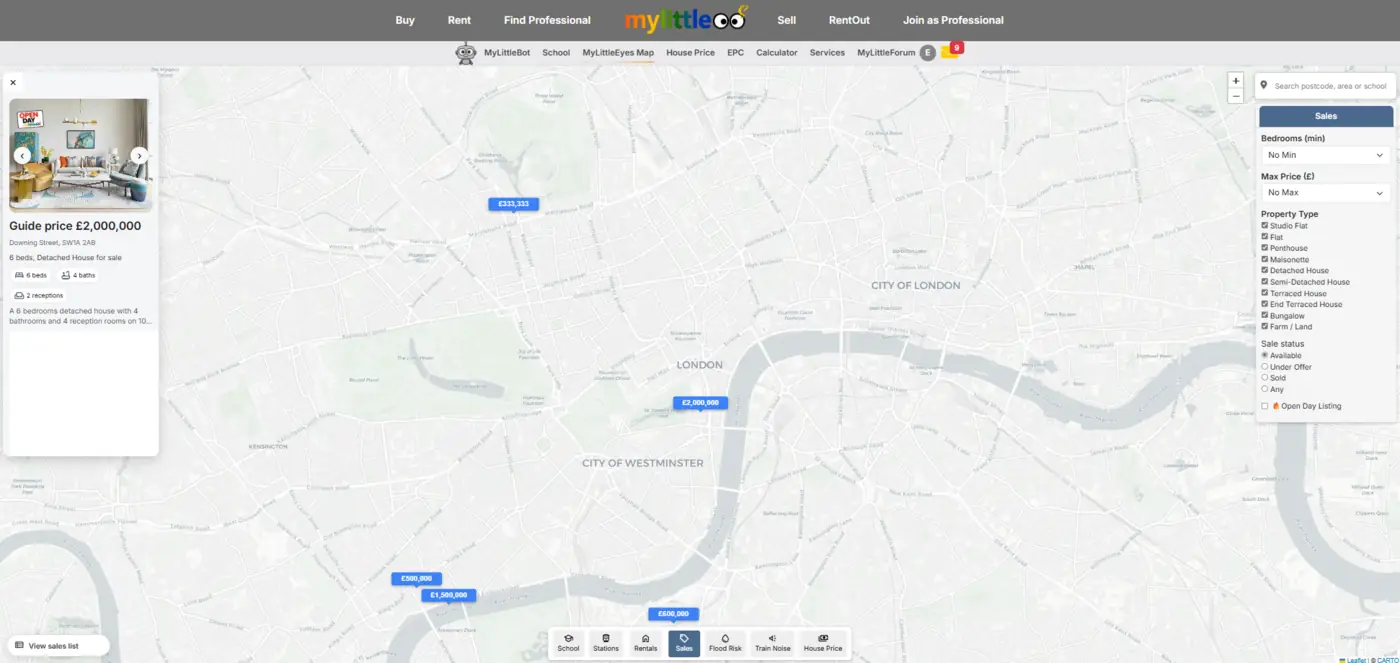This screenshot has width=1400, height=663.
Task: Show the Rentals layer
Action: (x=645, y=643)
